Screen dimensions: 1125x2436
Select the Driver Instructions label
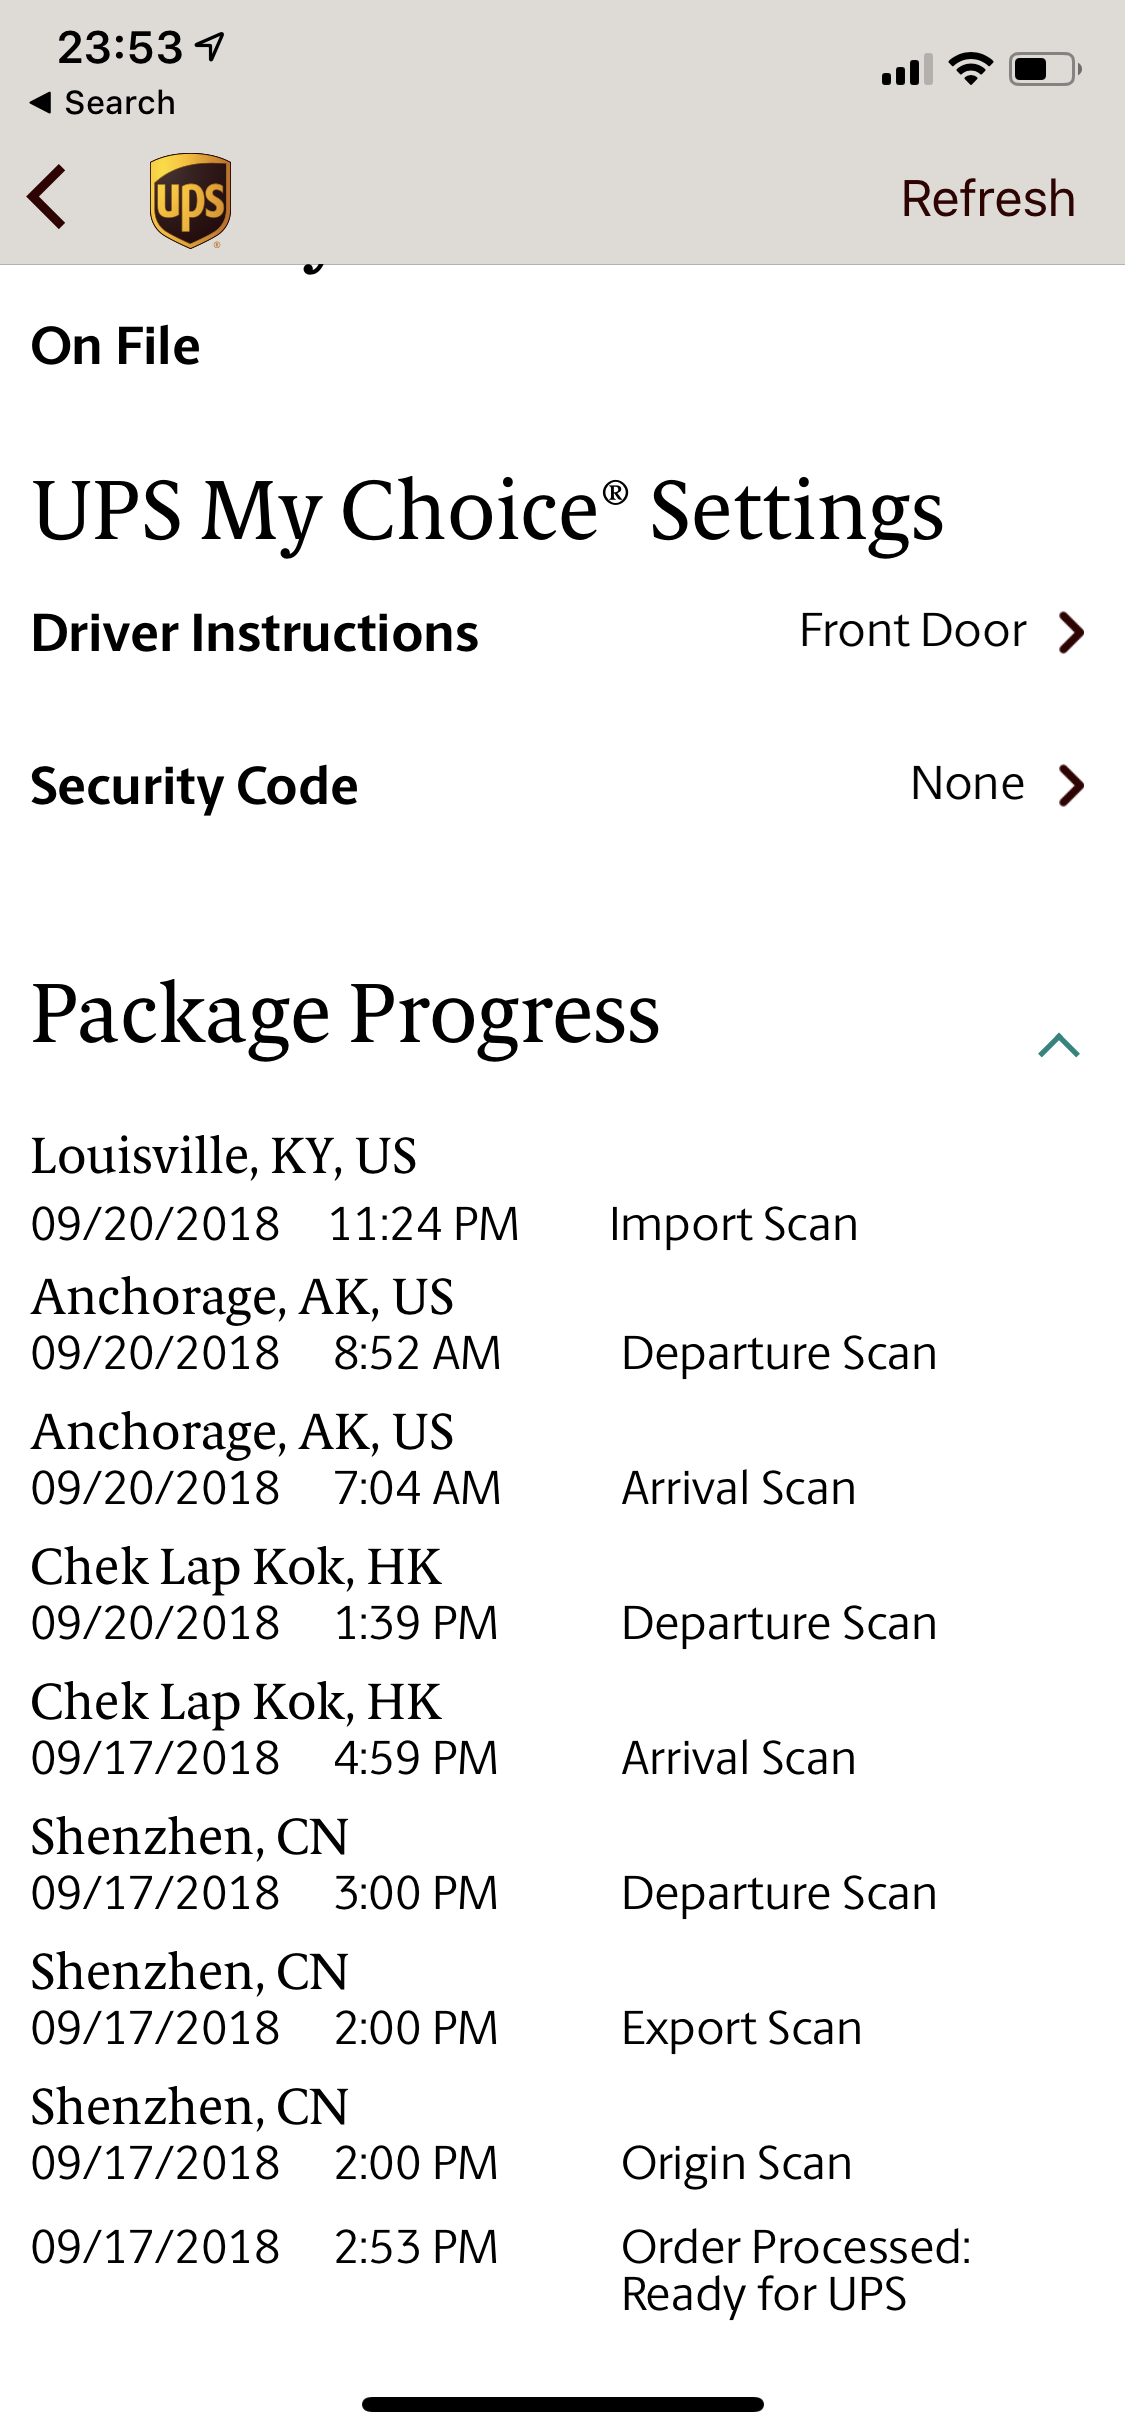[255, 633]
